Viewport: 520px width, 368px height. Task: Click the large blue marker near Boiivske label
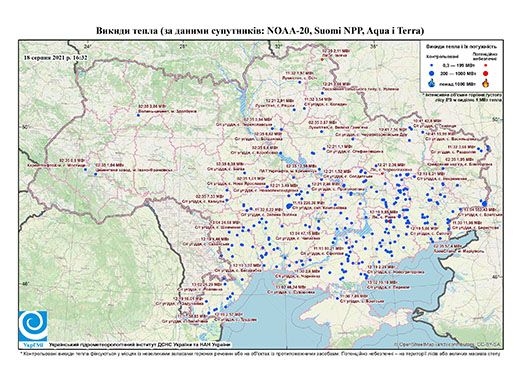[484, 203]
